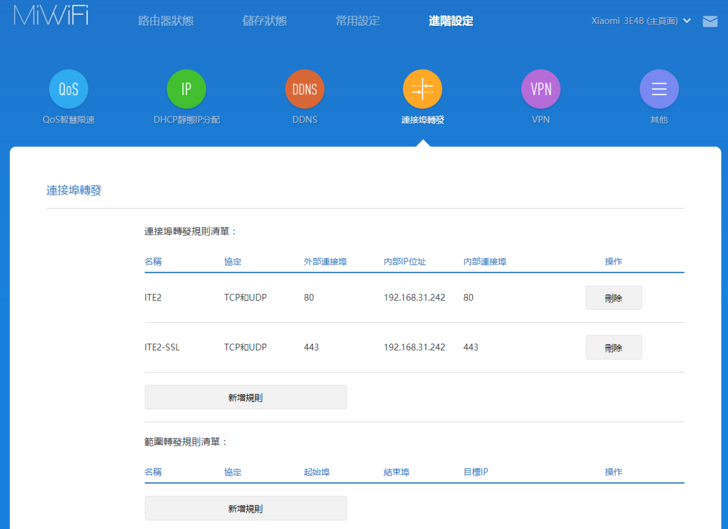Click 新增規則 under 連接埠轉發規則清單

(x=245, y=397)
